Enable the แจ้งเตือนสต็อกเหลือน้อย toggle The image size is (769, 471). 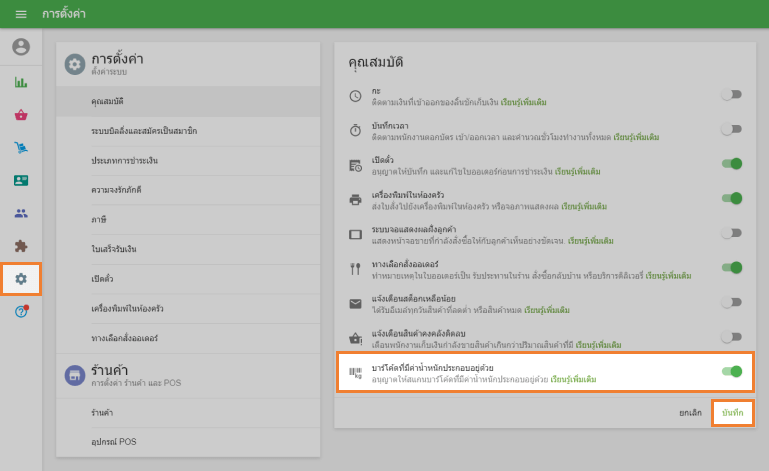tap(731, 303)
